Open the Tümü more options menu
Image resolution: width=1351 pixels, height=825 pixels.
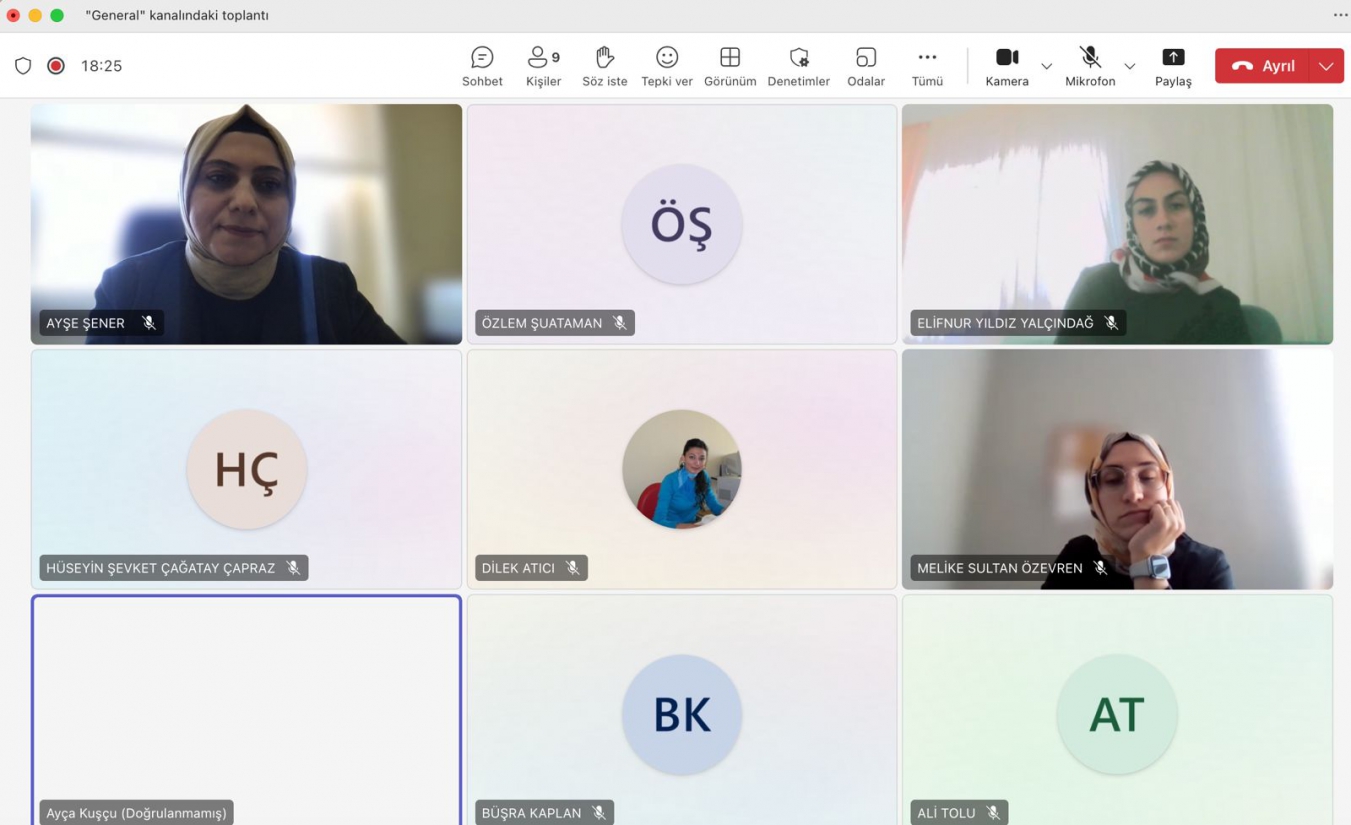click(927, 66)
